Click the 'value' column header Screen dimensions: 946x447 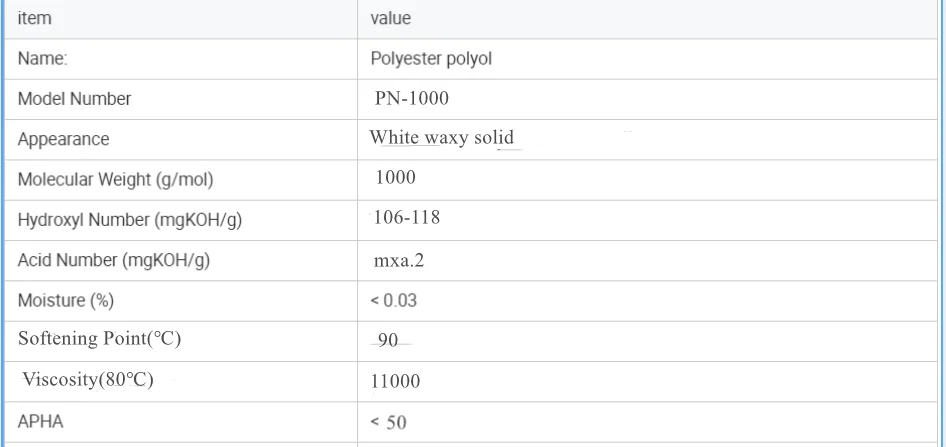tap(390, 18)
